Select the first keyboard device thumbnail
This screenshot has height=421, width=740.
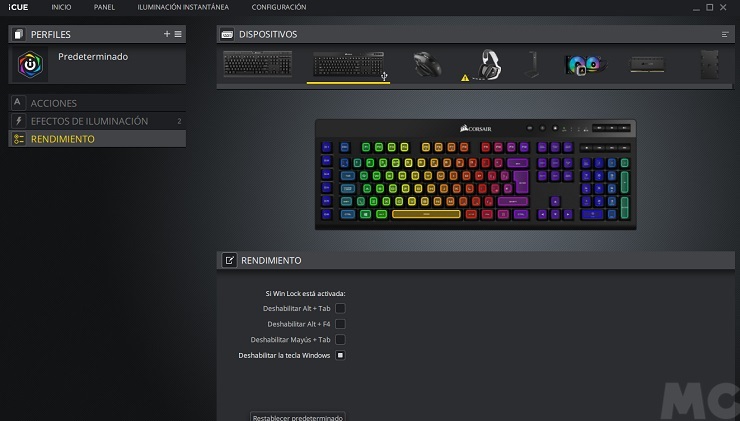(258, 64)
